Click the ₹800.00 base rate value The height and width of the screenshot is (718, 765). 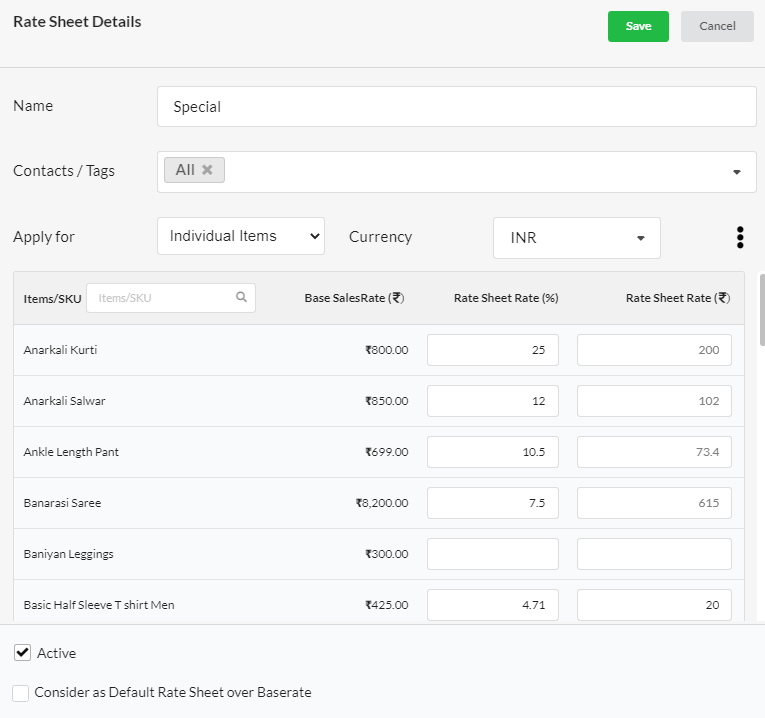tap(387, 350)
